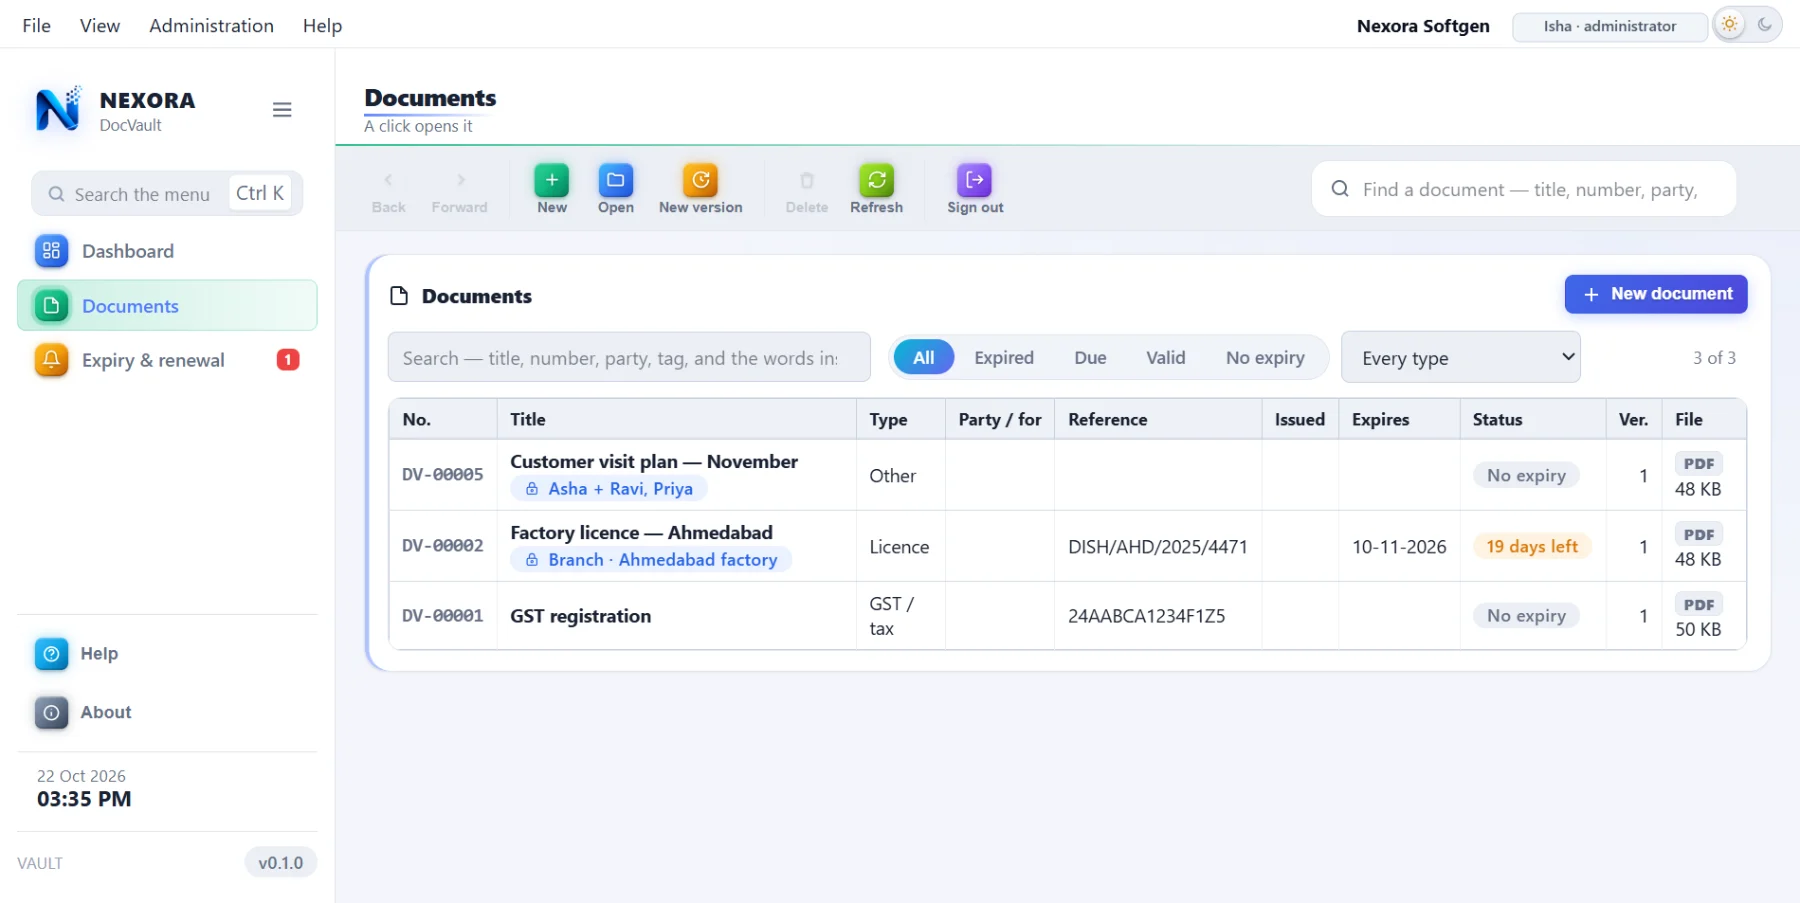Open the Help menu in menu bar

click(x=322, y=26)
